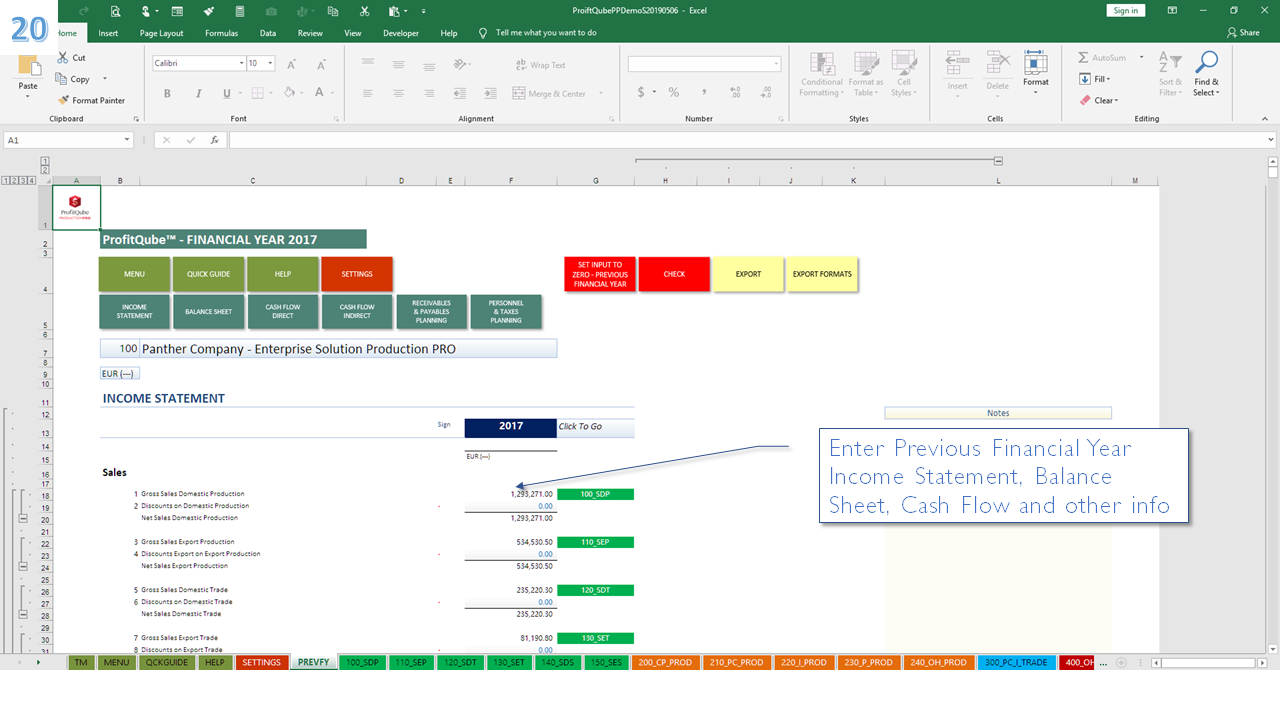Click the Print Preview icon in quick access toolbar

pyautogui.click(x=116, y=11)
